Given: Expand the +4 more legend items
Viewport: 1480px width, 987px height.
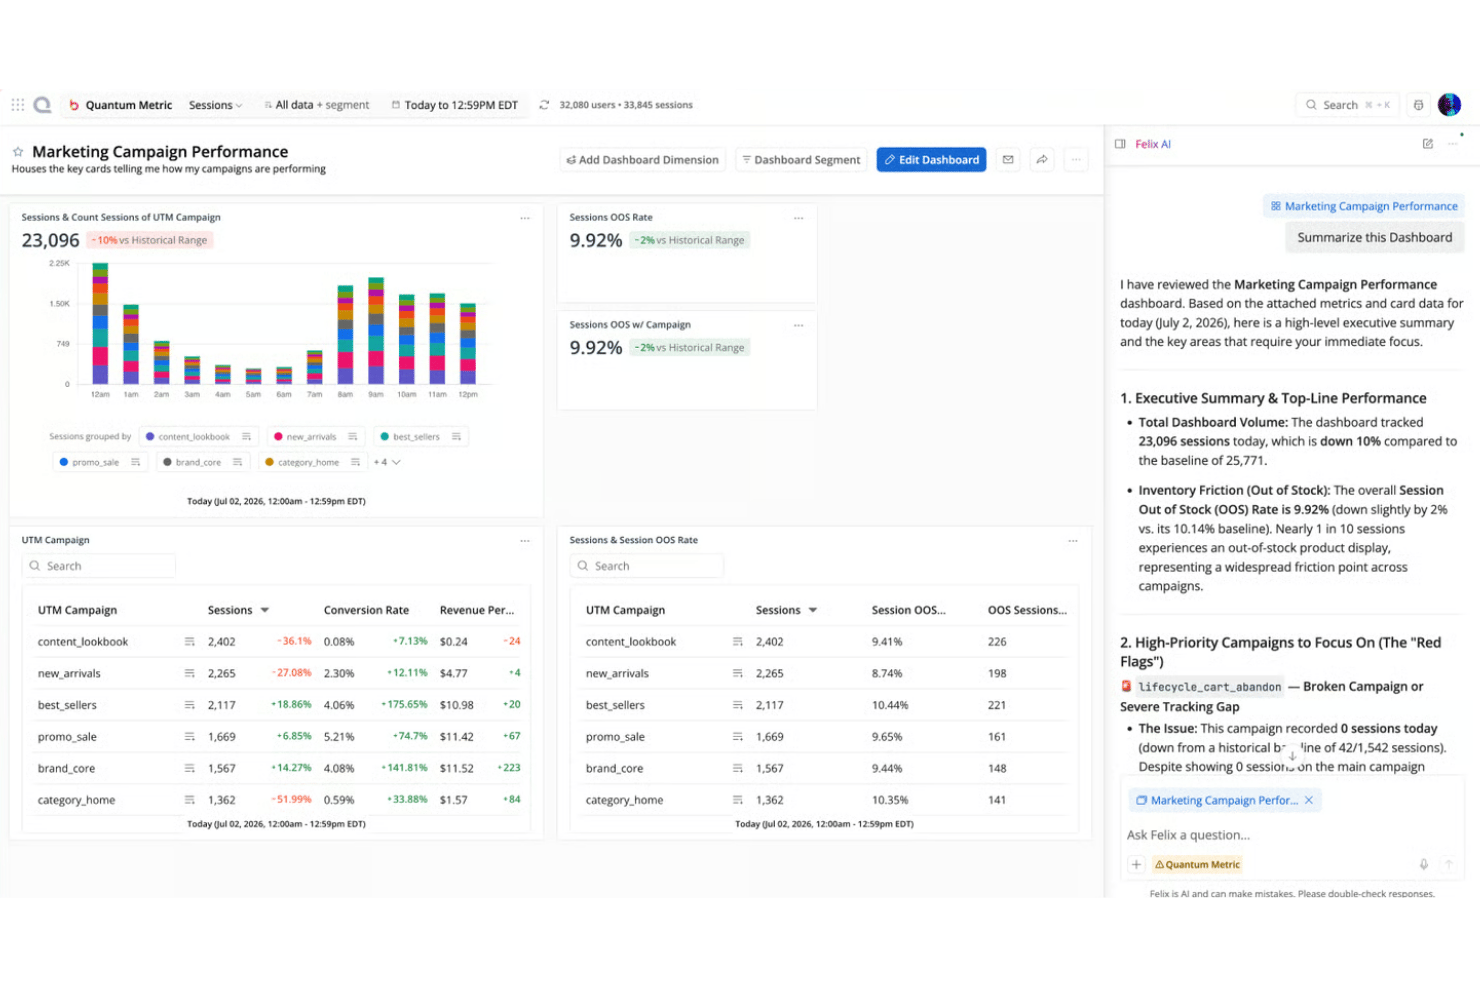Looking at the screenshot, I should (x=387, y=462).
